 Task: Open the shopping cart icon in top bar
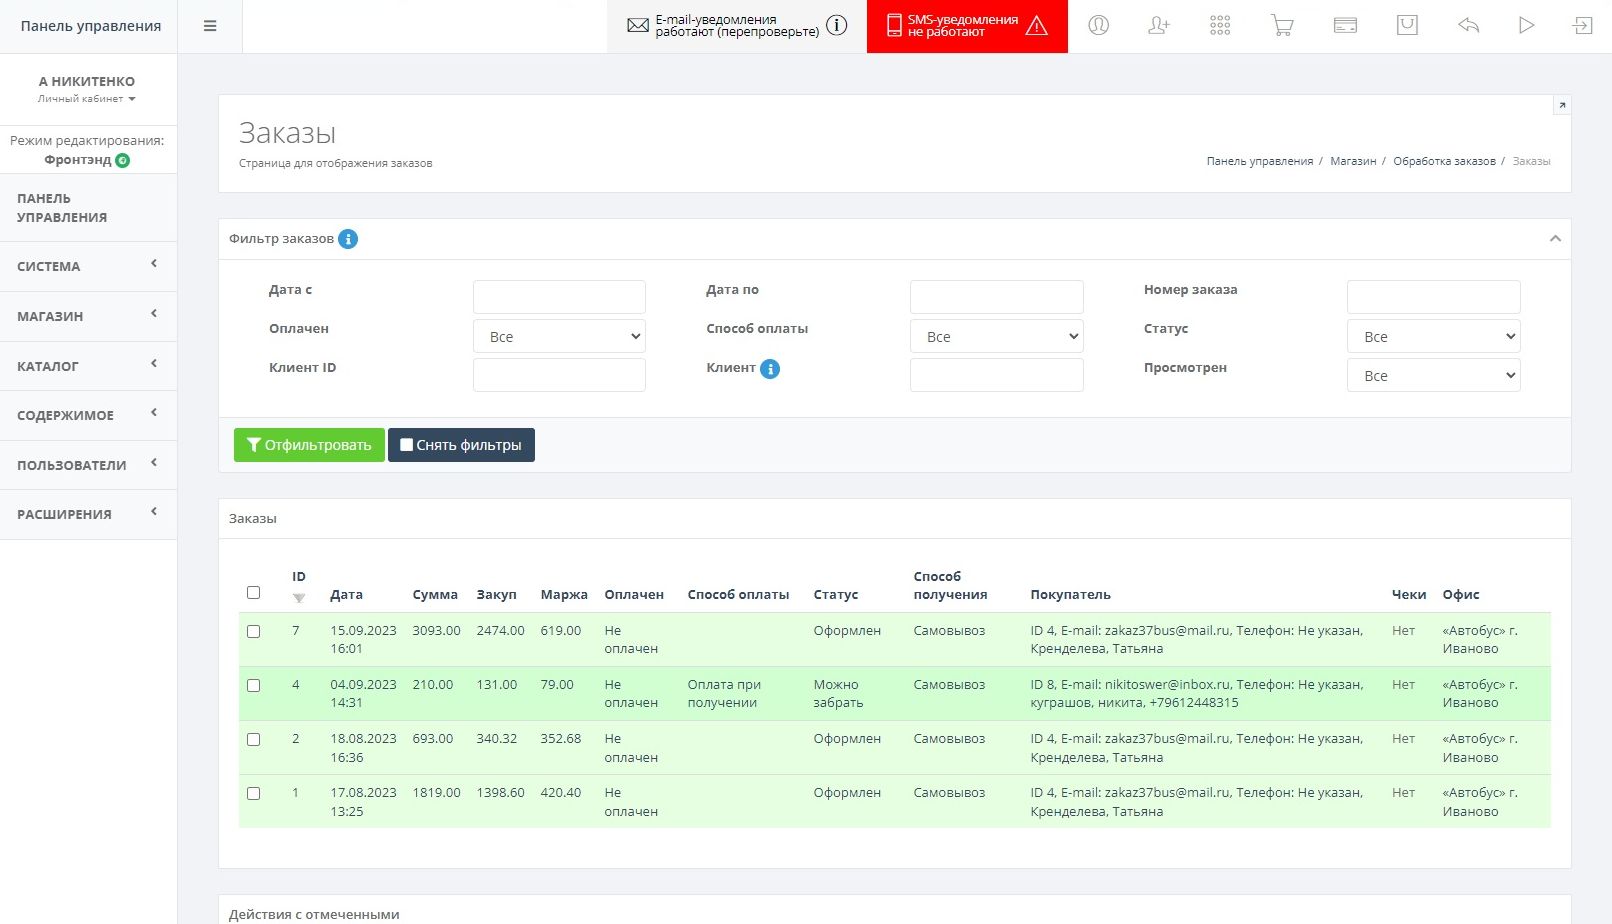(1282, 26)
